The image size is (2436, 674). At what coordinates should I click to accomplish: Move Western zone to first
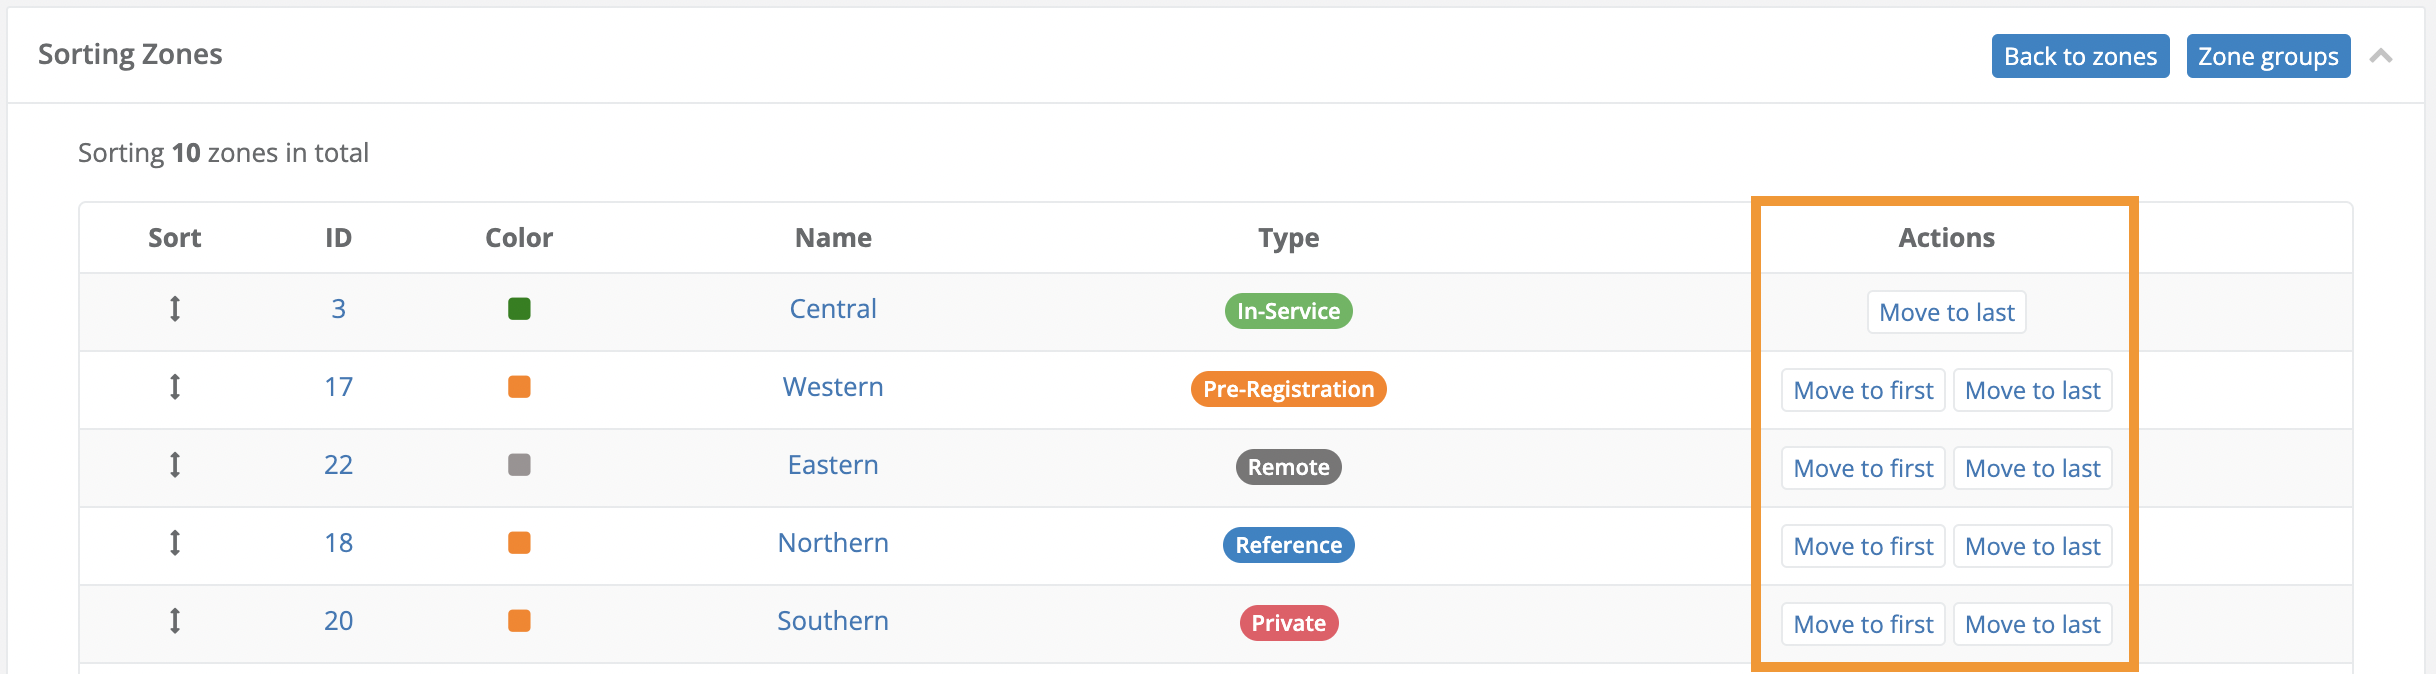pyautogui.click(x=1863, y=390)
